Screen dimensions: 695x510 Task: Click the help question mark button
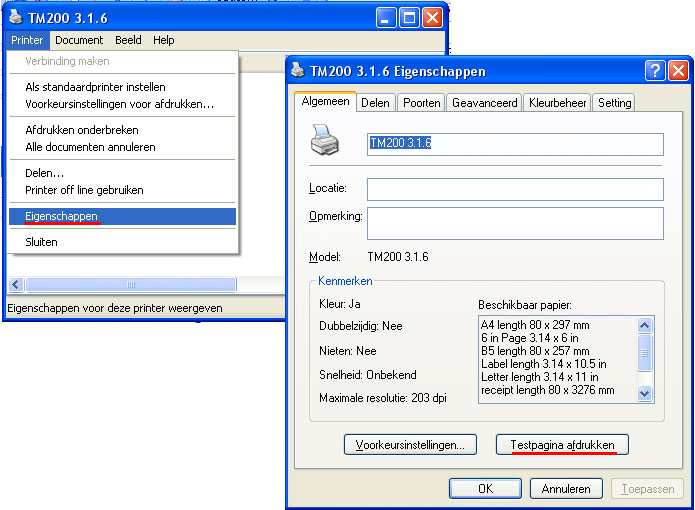(655, 71)
